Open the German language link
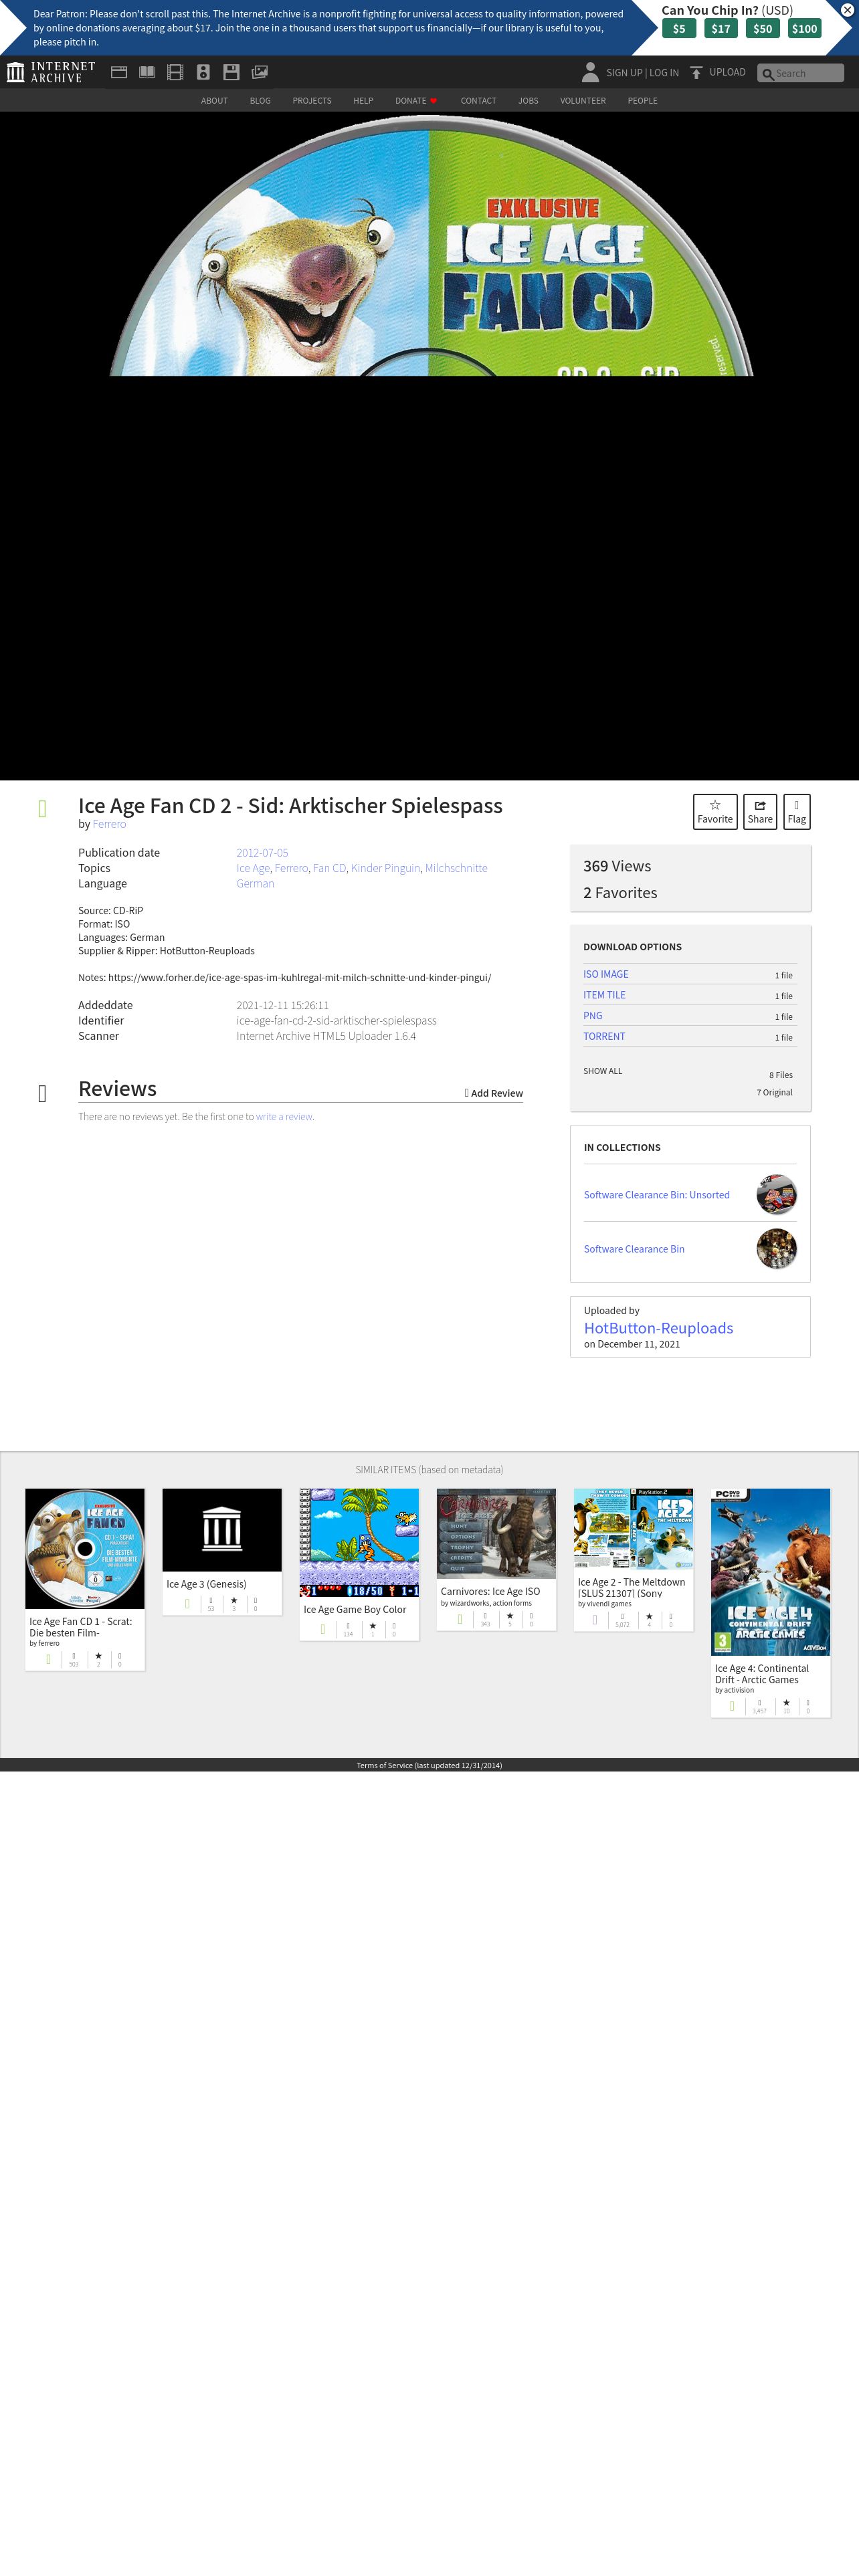 255,883
